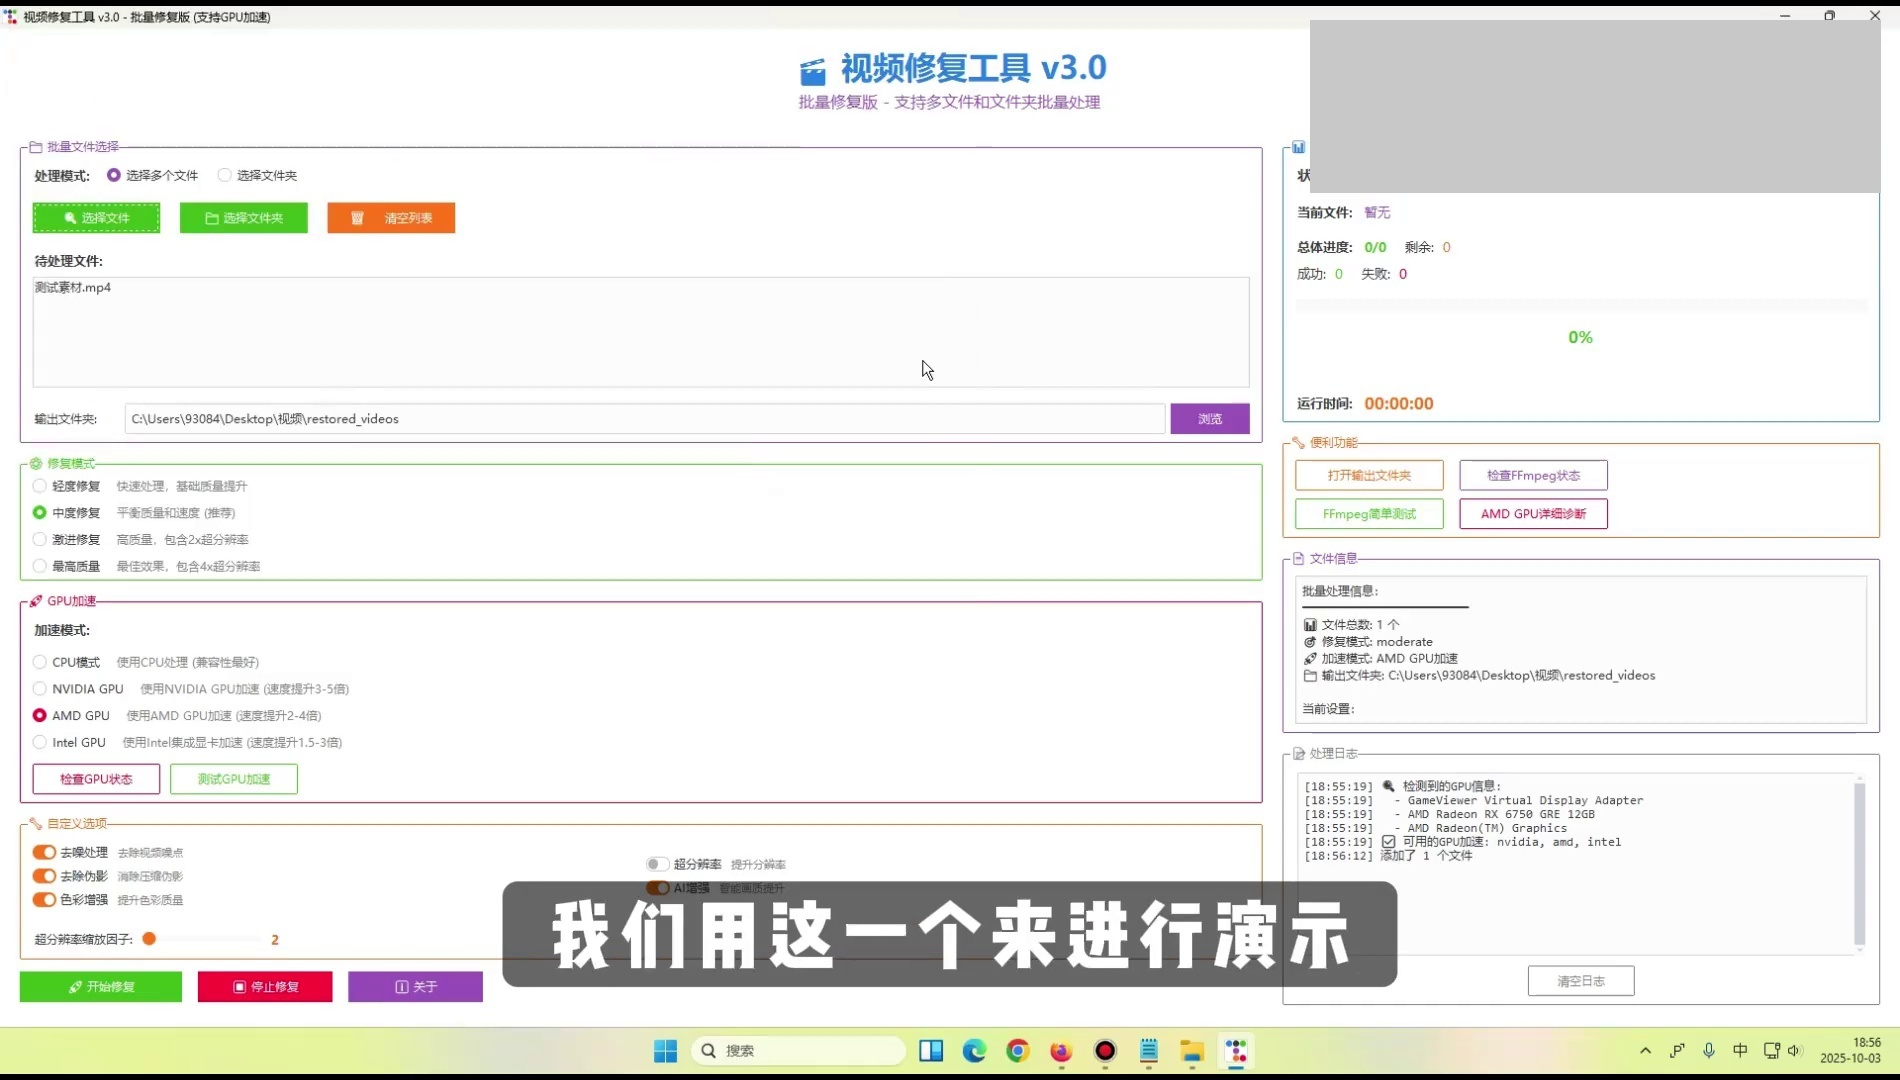This screenshot has height=1080, width=1900.
Task: Toggle the 色彩增强 color enhancement switch
Action: tap(44, 899)
